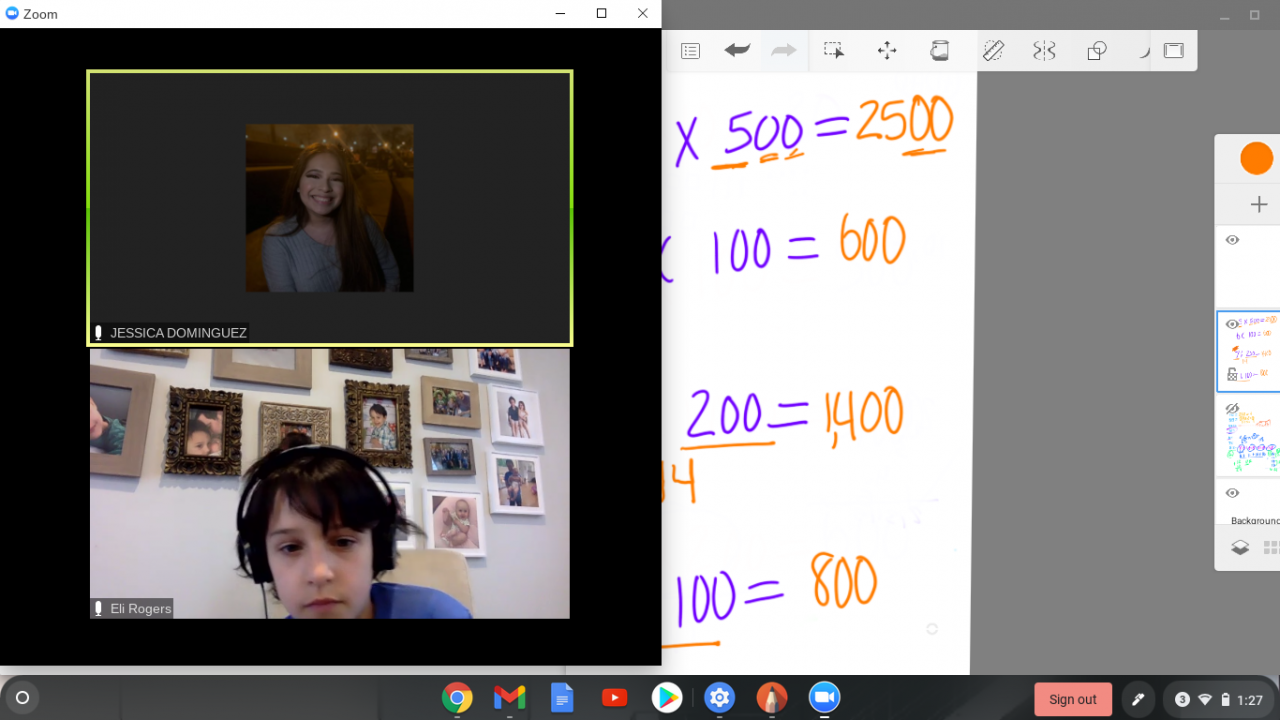Select the orange current color swatch

click(1256, 158)
